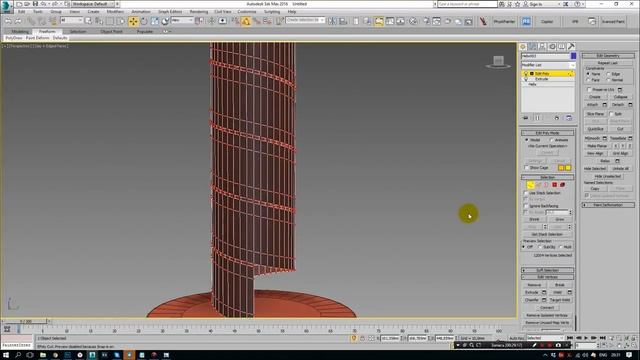Open the Workspace Default dropdown
This screenshot has width=640, height=360.
coord(93,4)
